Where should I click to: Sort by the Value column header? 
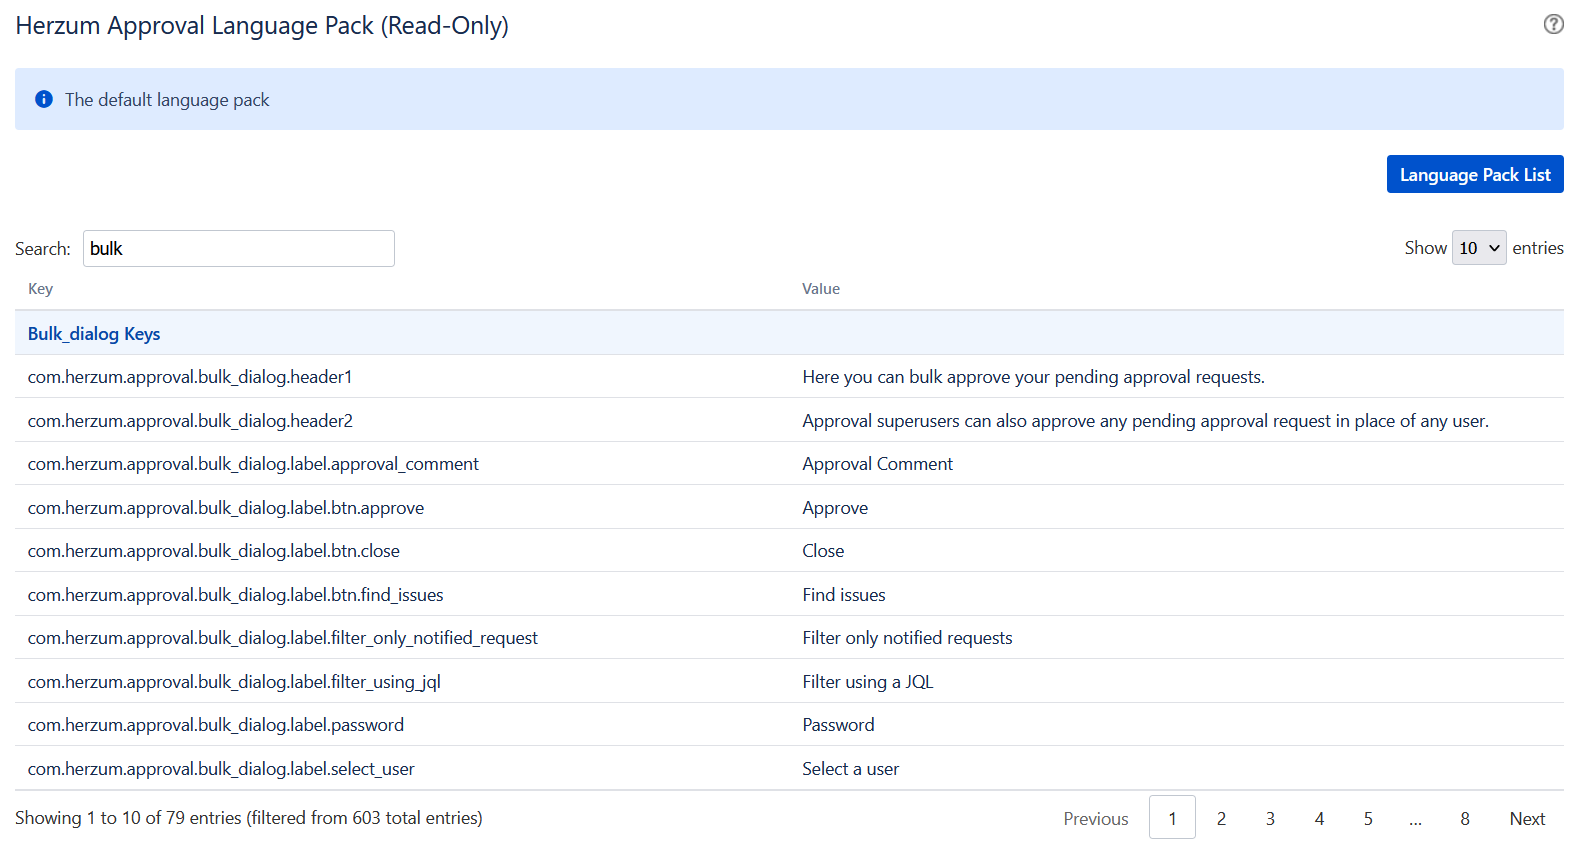(821, 289)
